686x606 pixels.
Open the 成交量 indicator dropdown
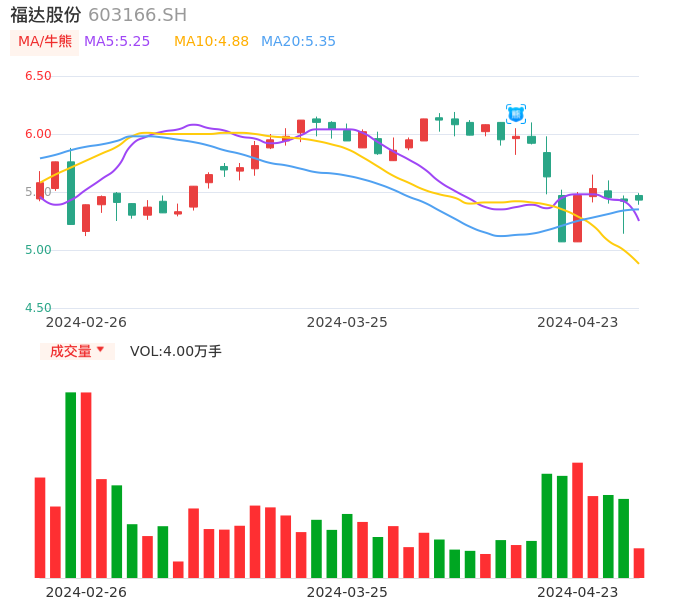click(77, 351)
